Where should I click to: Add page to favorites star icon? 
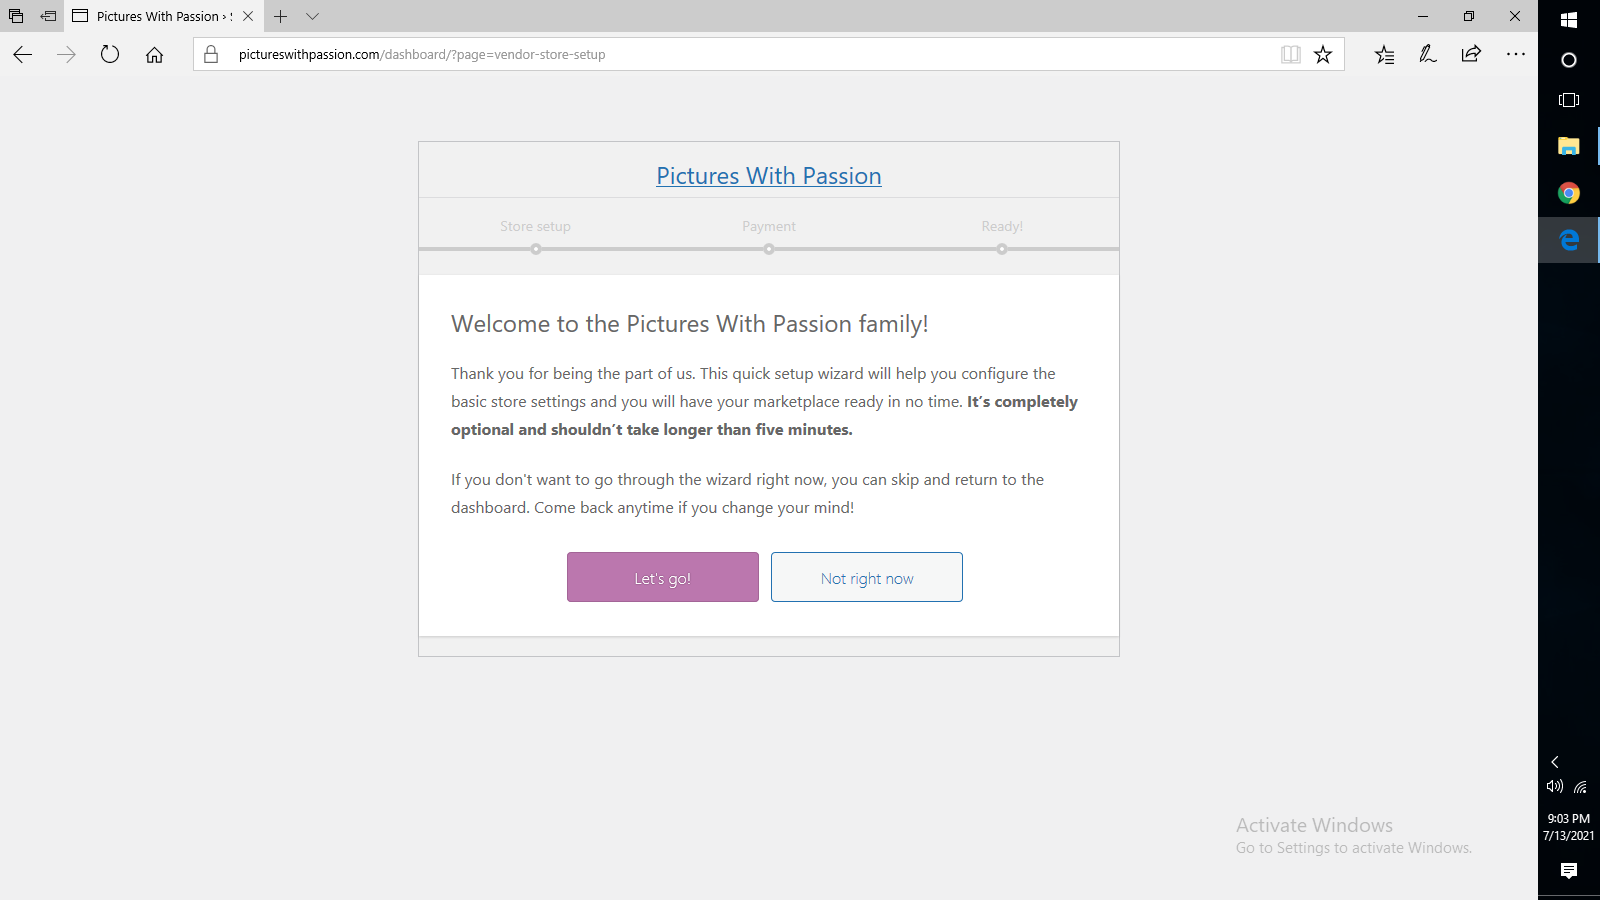click(x=1323, y=55)
